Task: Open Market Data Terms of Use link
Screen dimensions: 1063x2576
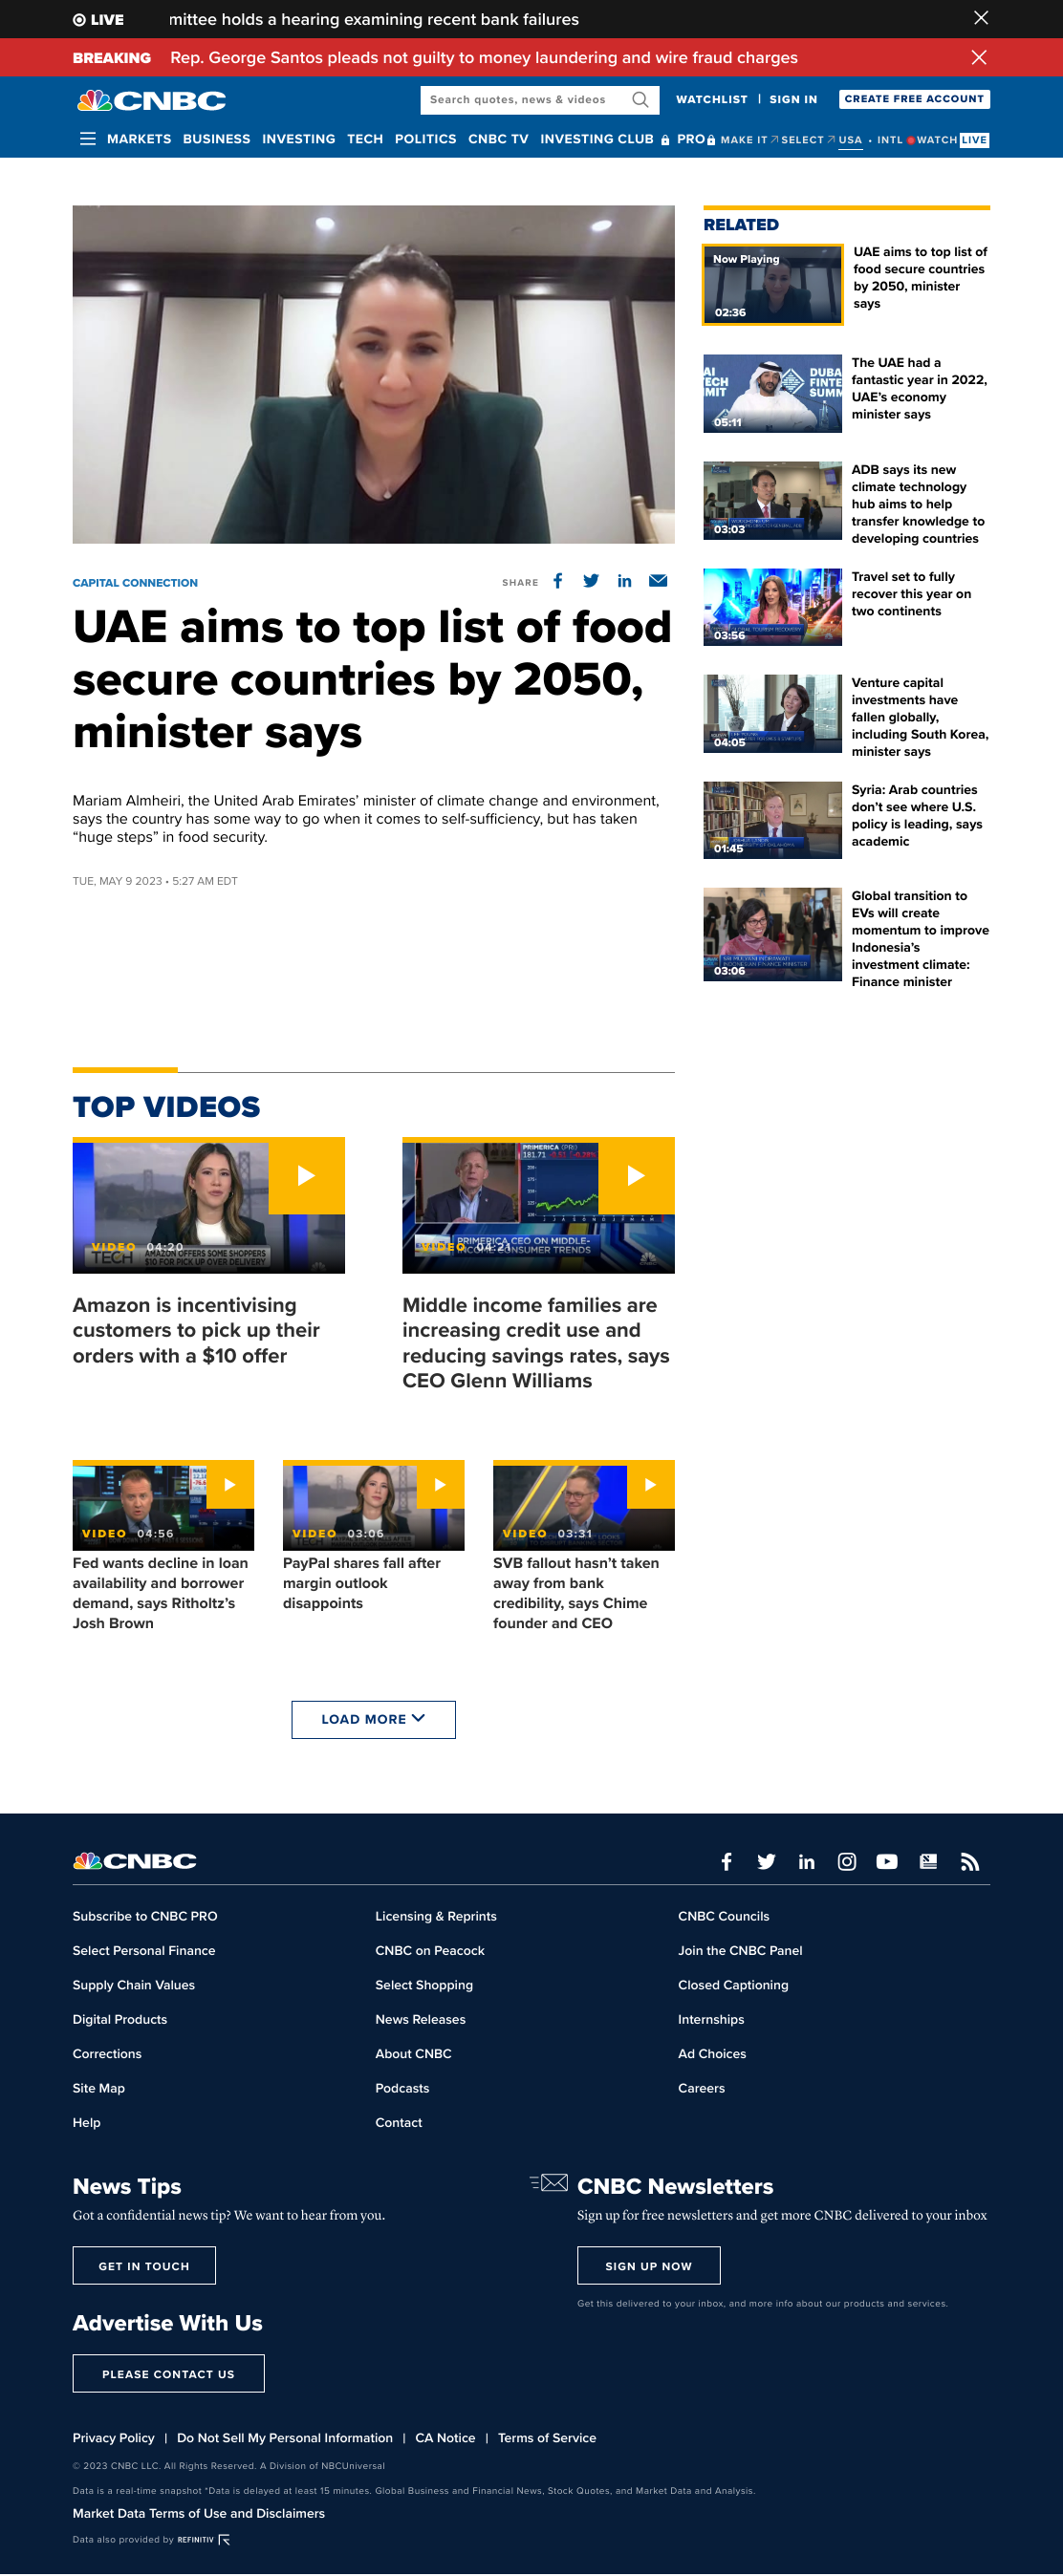Action: 199,2513
